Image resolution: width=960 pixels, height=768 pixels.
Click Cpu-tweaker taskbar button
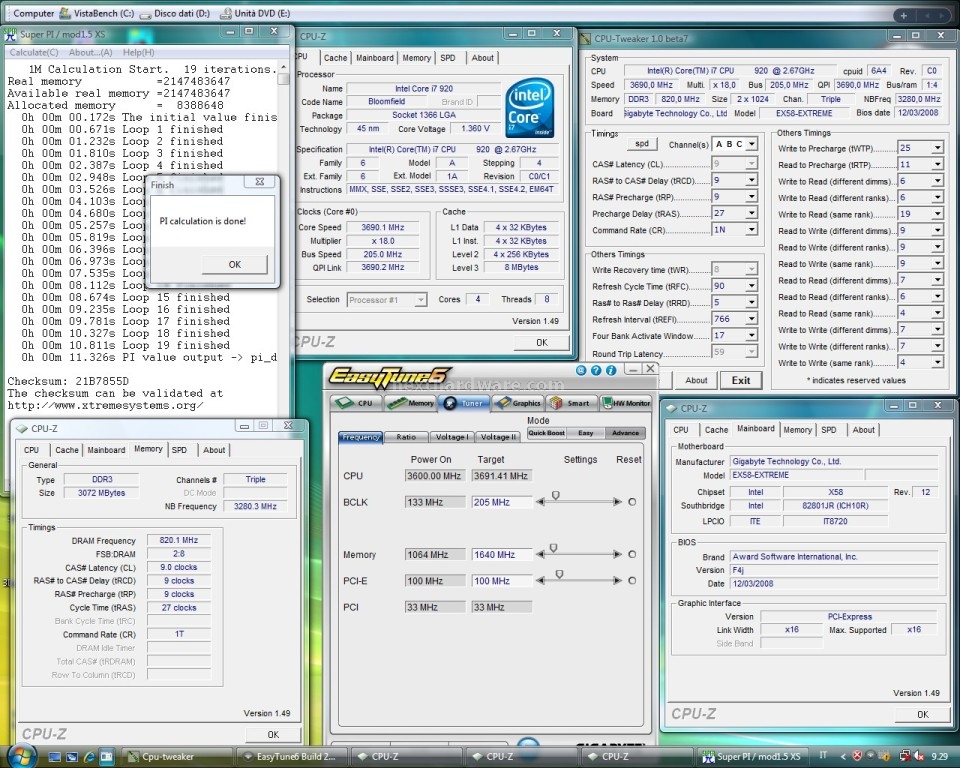[176, 757]
